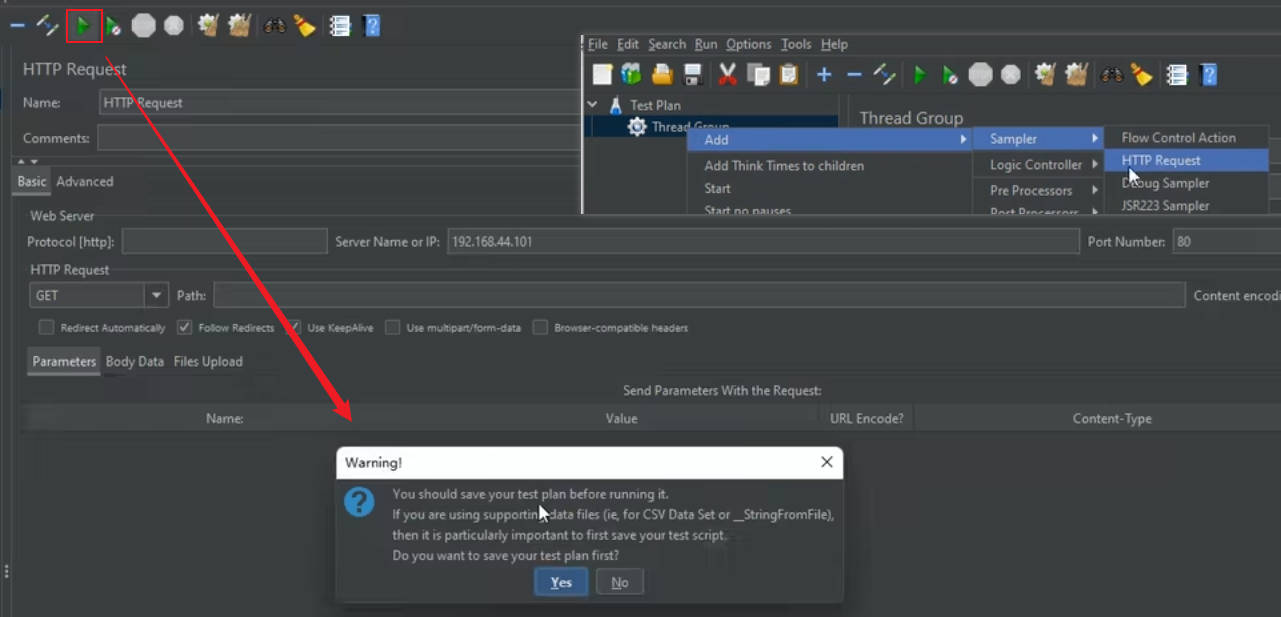The height and width of the screenshot is (617, 1281).
Task: Click the Cut scissors icon
Action: tap(728, 74)
